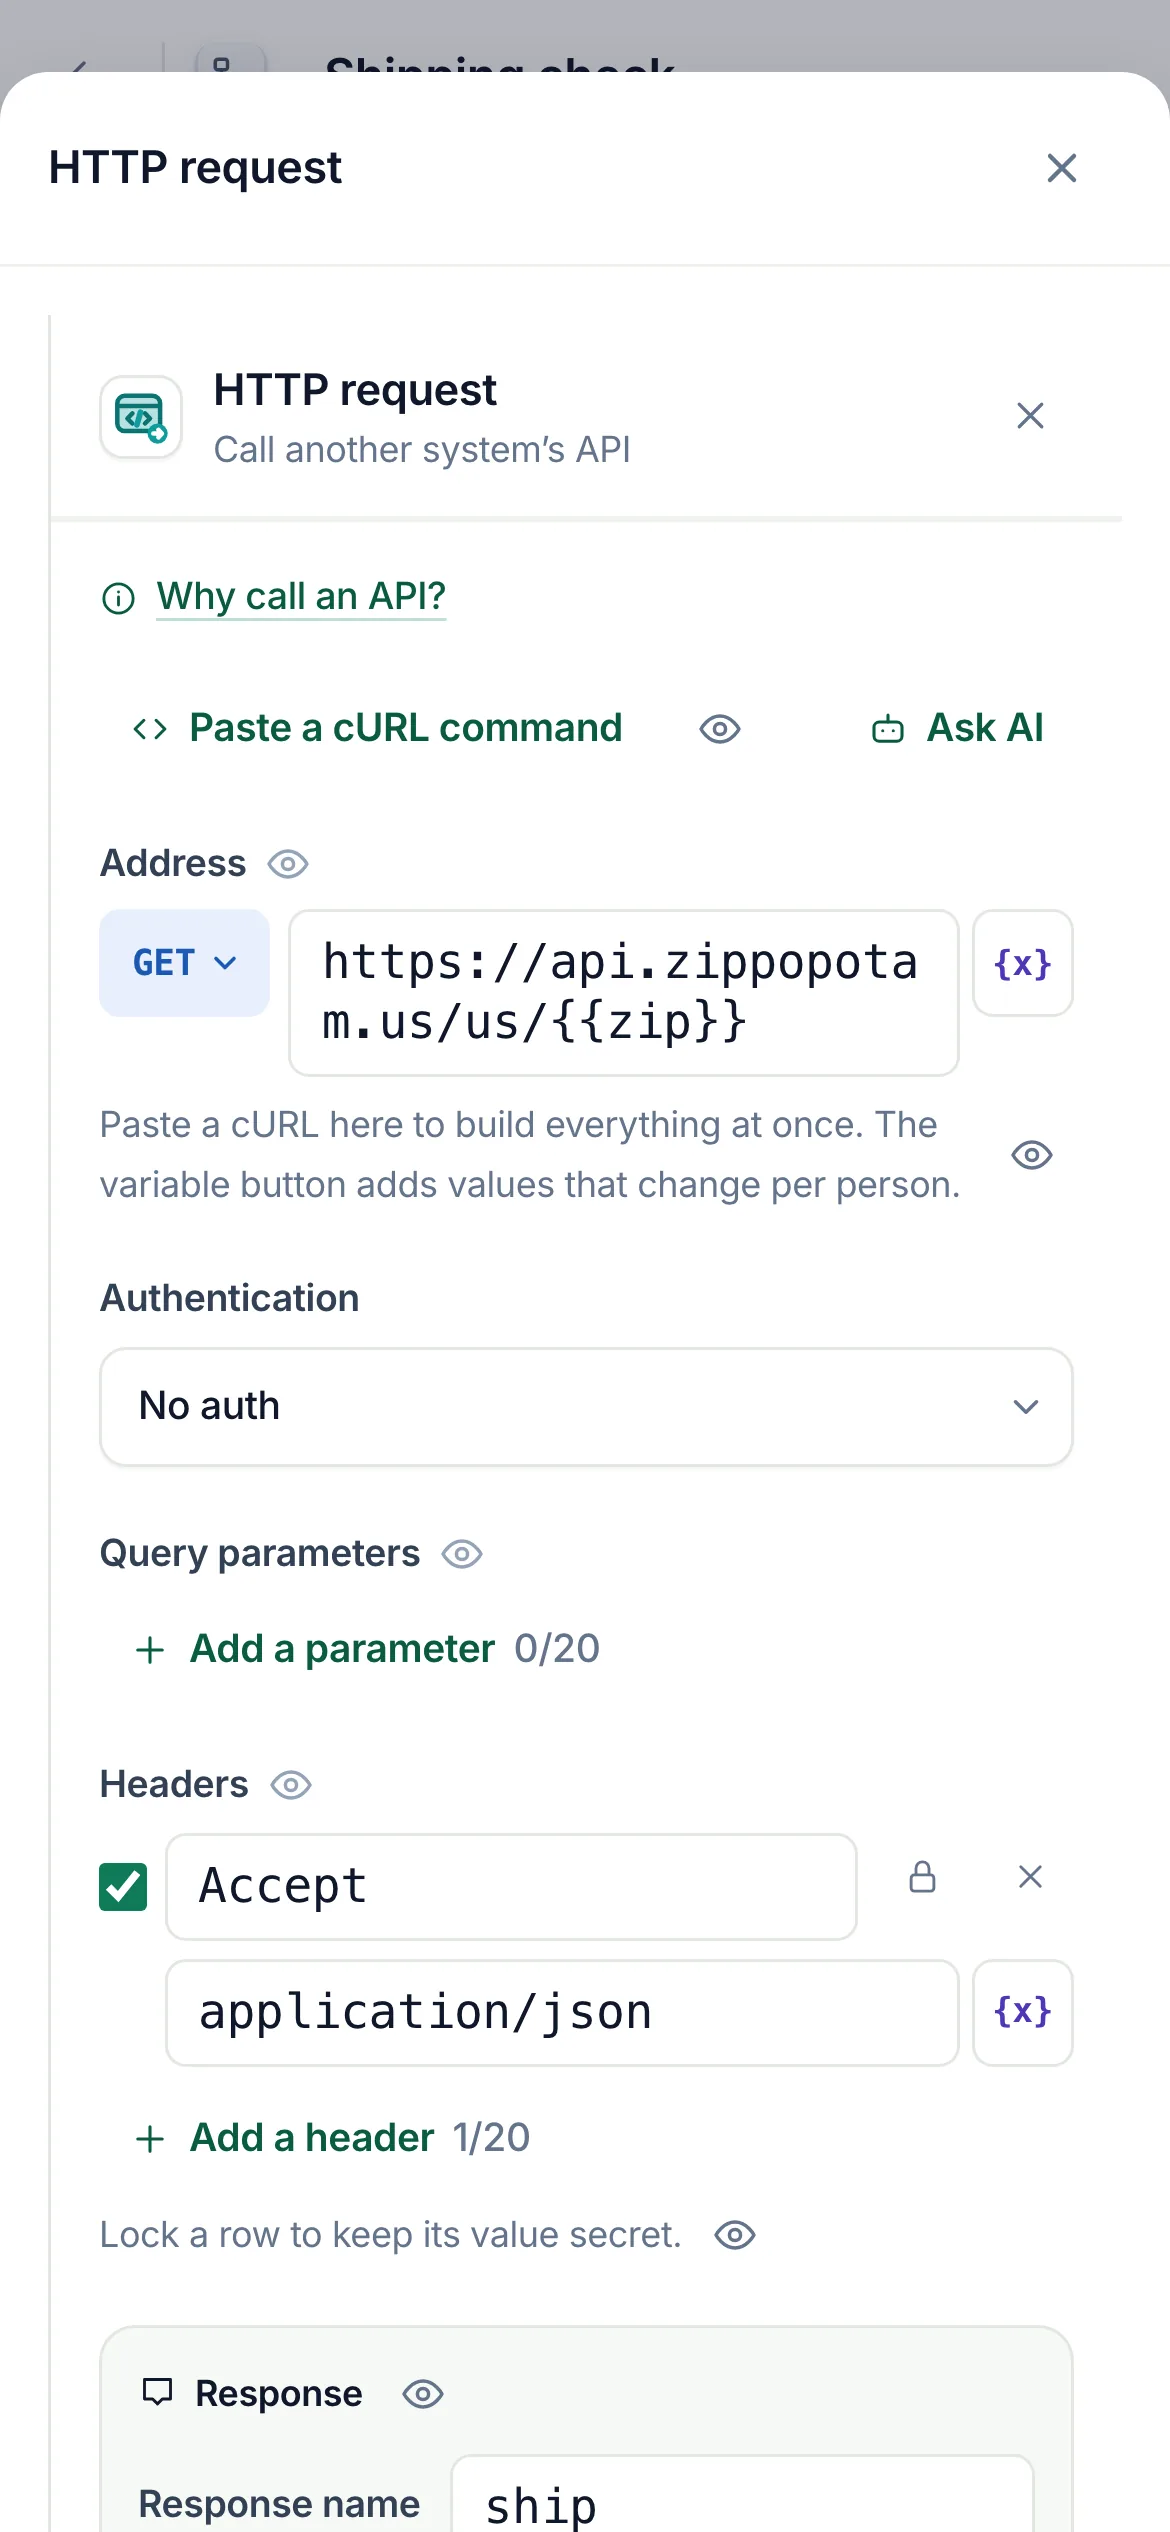Open Ask AI assistant
Viewport: 1170px width, 2532px height.
click(x=958, y=728)
